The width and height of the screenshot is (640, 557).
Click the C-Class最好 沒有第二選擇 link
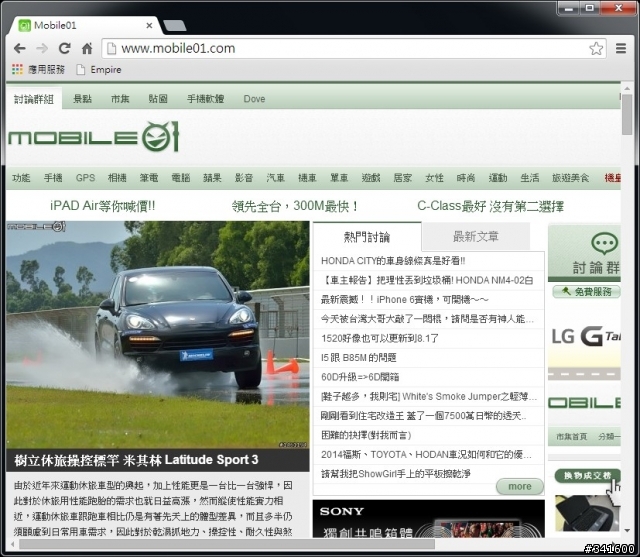pos(490,206)
